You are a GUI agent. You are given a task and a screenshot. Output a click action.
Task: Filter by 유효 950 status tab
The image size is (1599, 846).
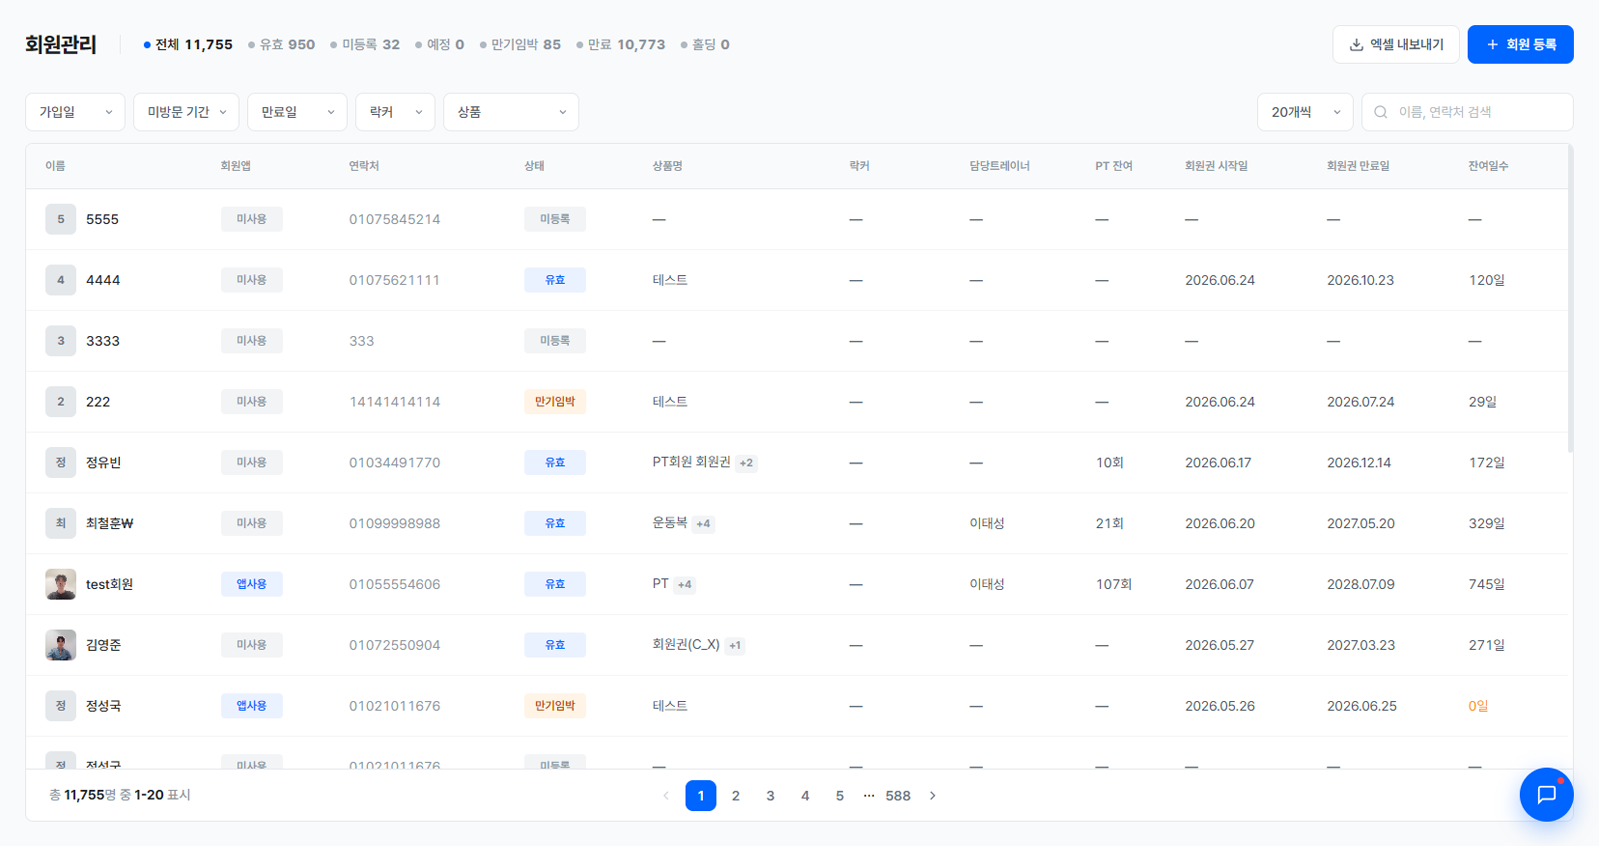pos(282,45)
